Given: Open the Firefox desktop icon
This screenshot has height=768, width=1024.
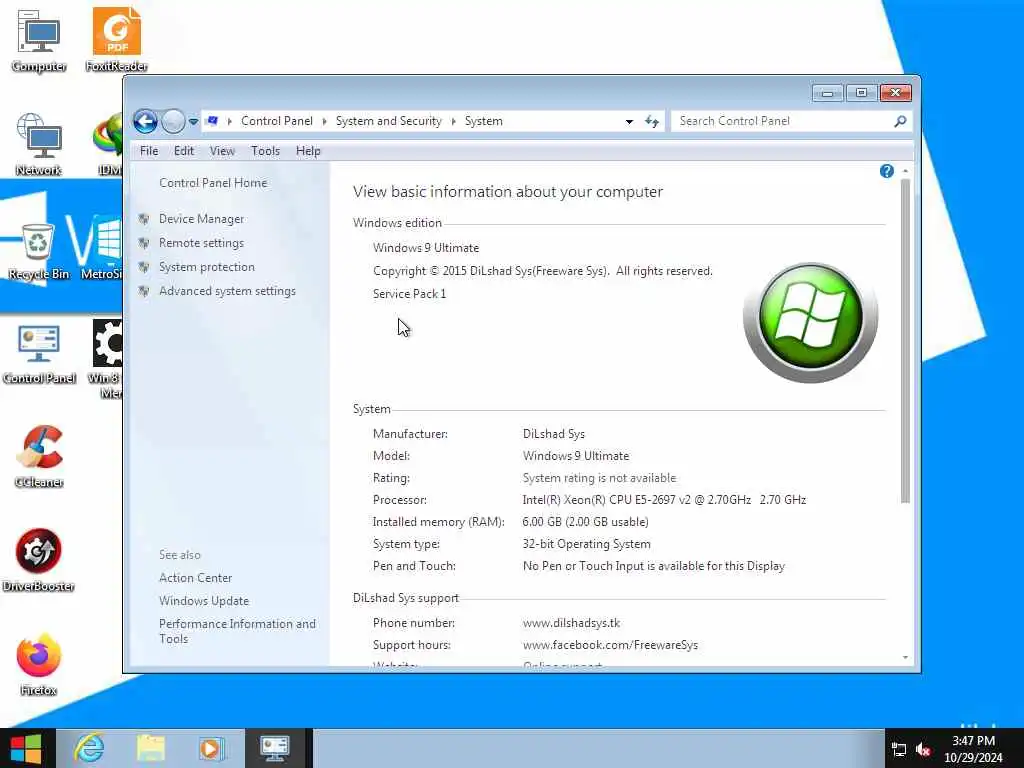Looking at the screenshot, I should point(39,664).
